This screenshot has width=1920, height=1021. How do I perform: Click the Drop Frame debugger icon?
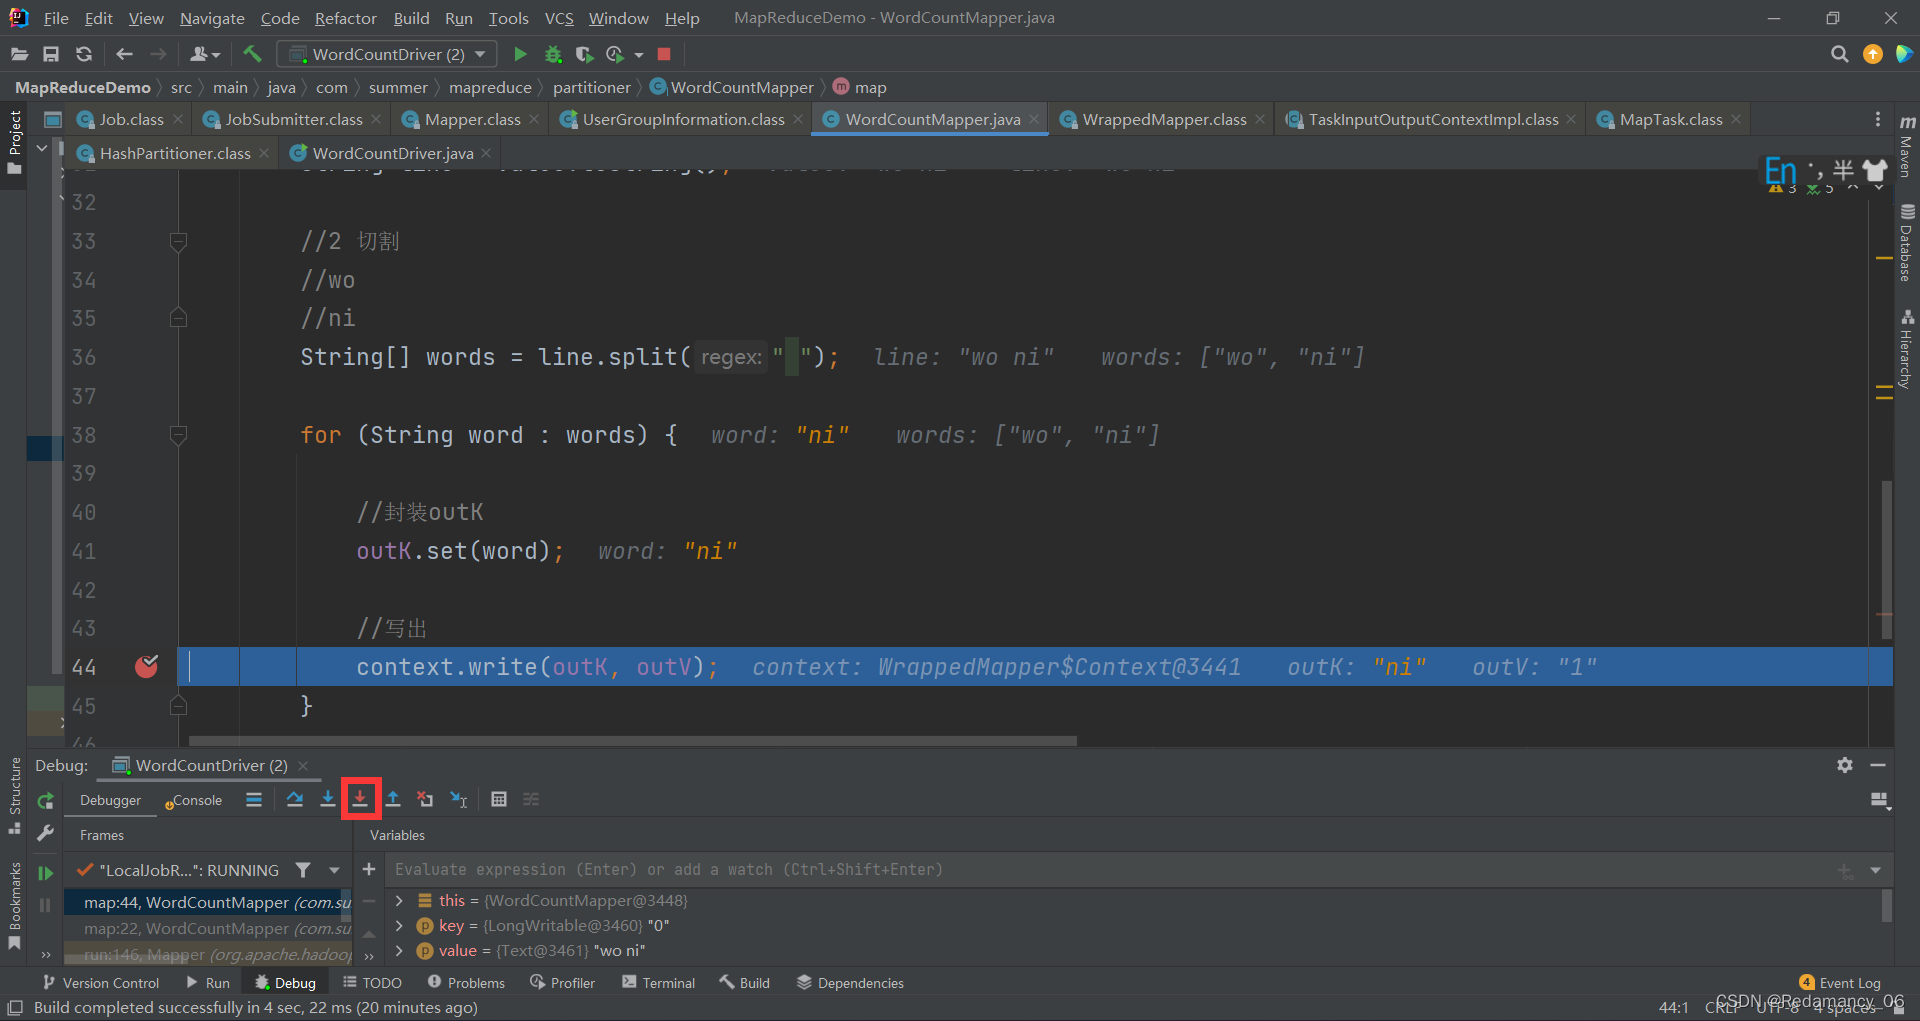[425, 799]
